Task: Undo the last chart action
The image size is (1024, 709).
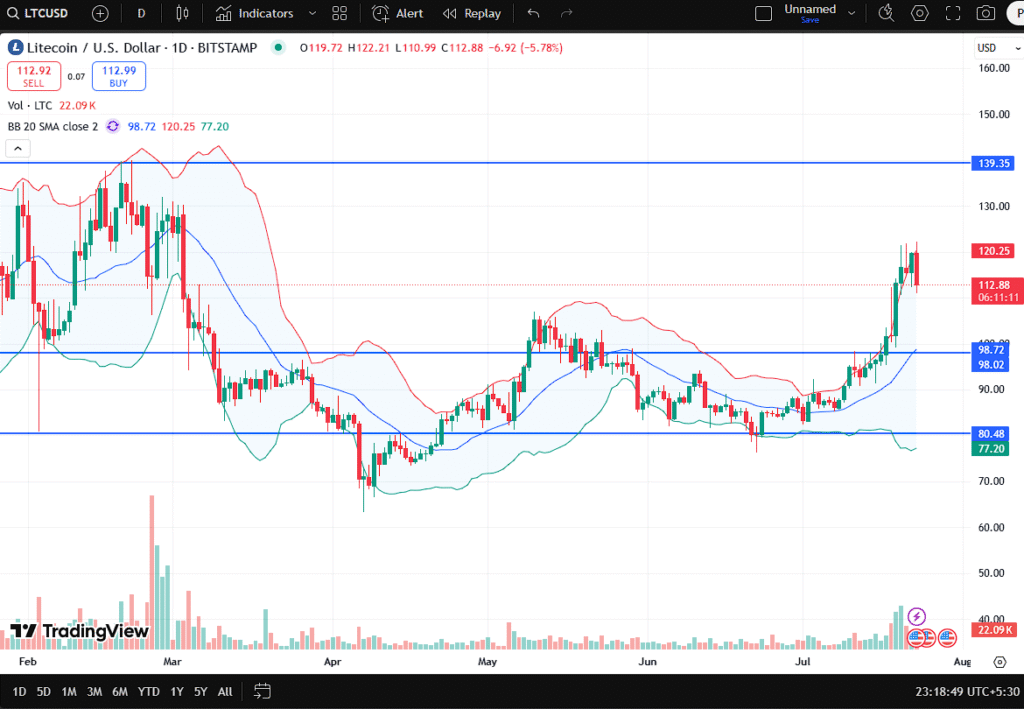Action: 534,13
